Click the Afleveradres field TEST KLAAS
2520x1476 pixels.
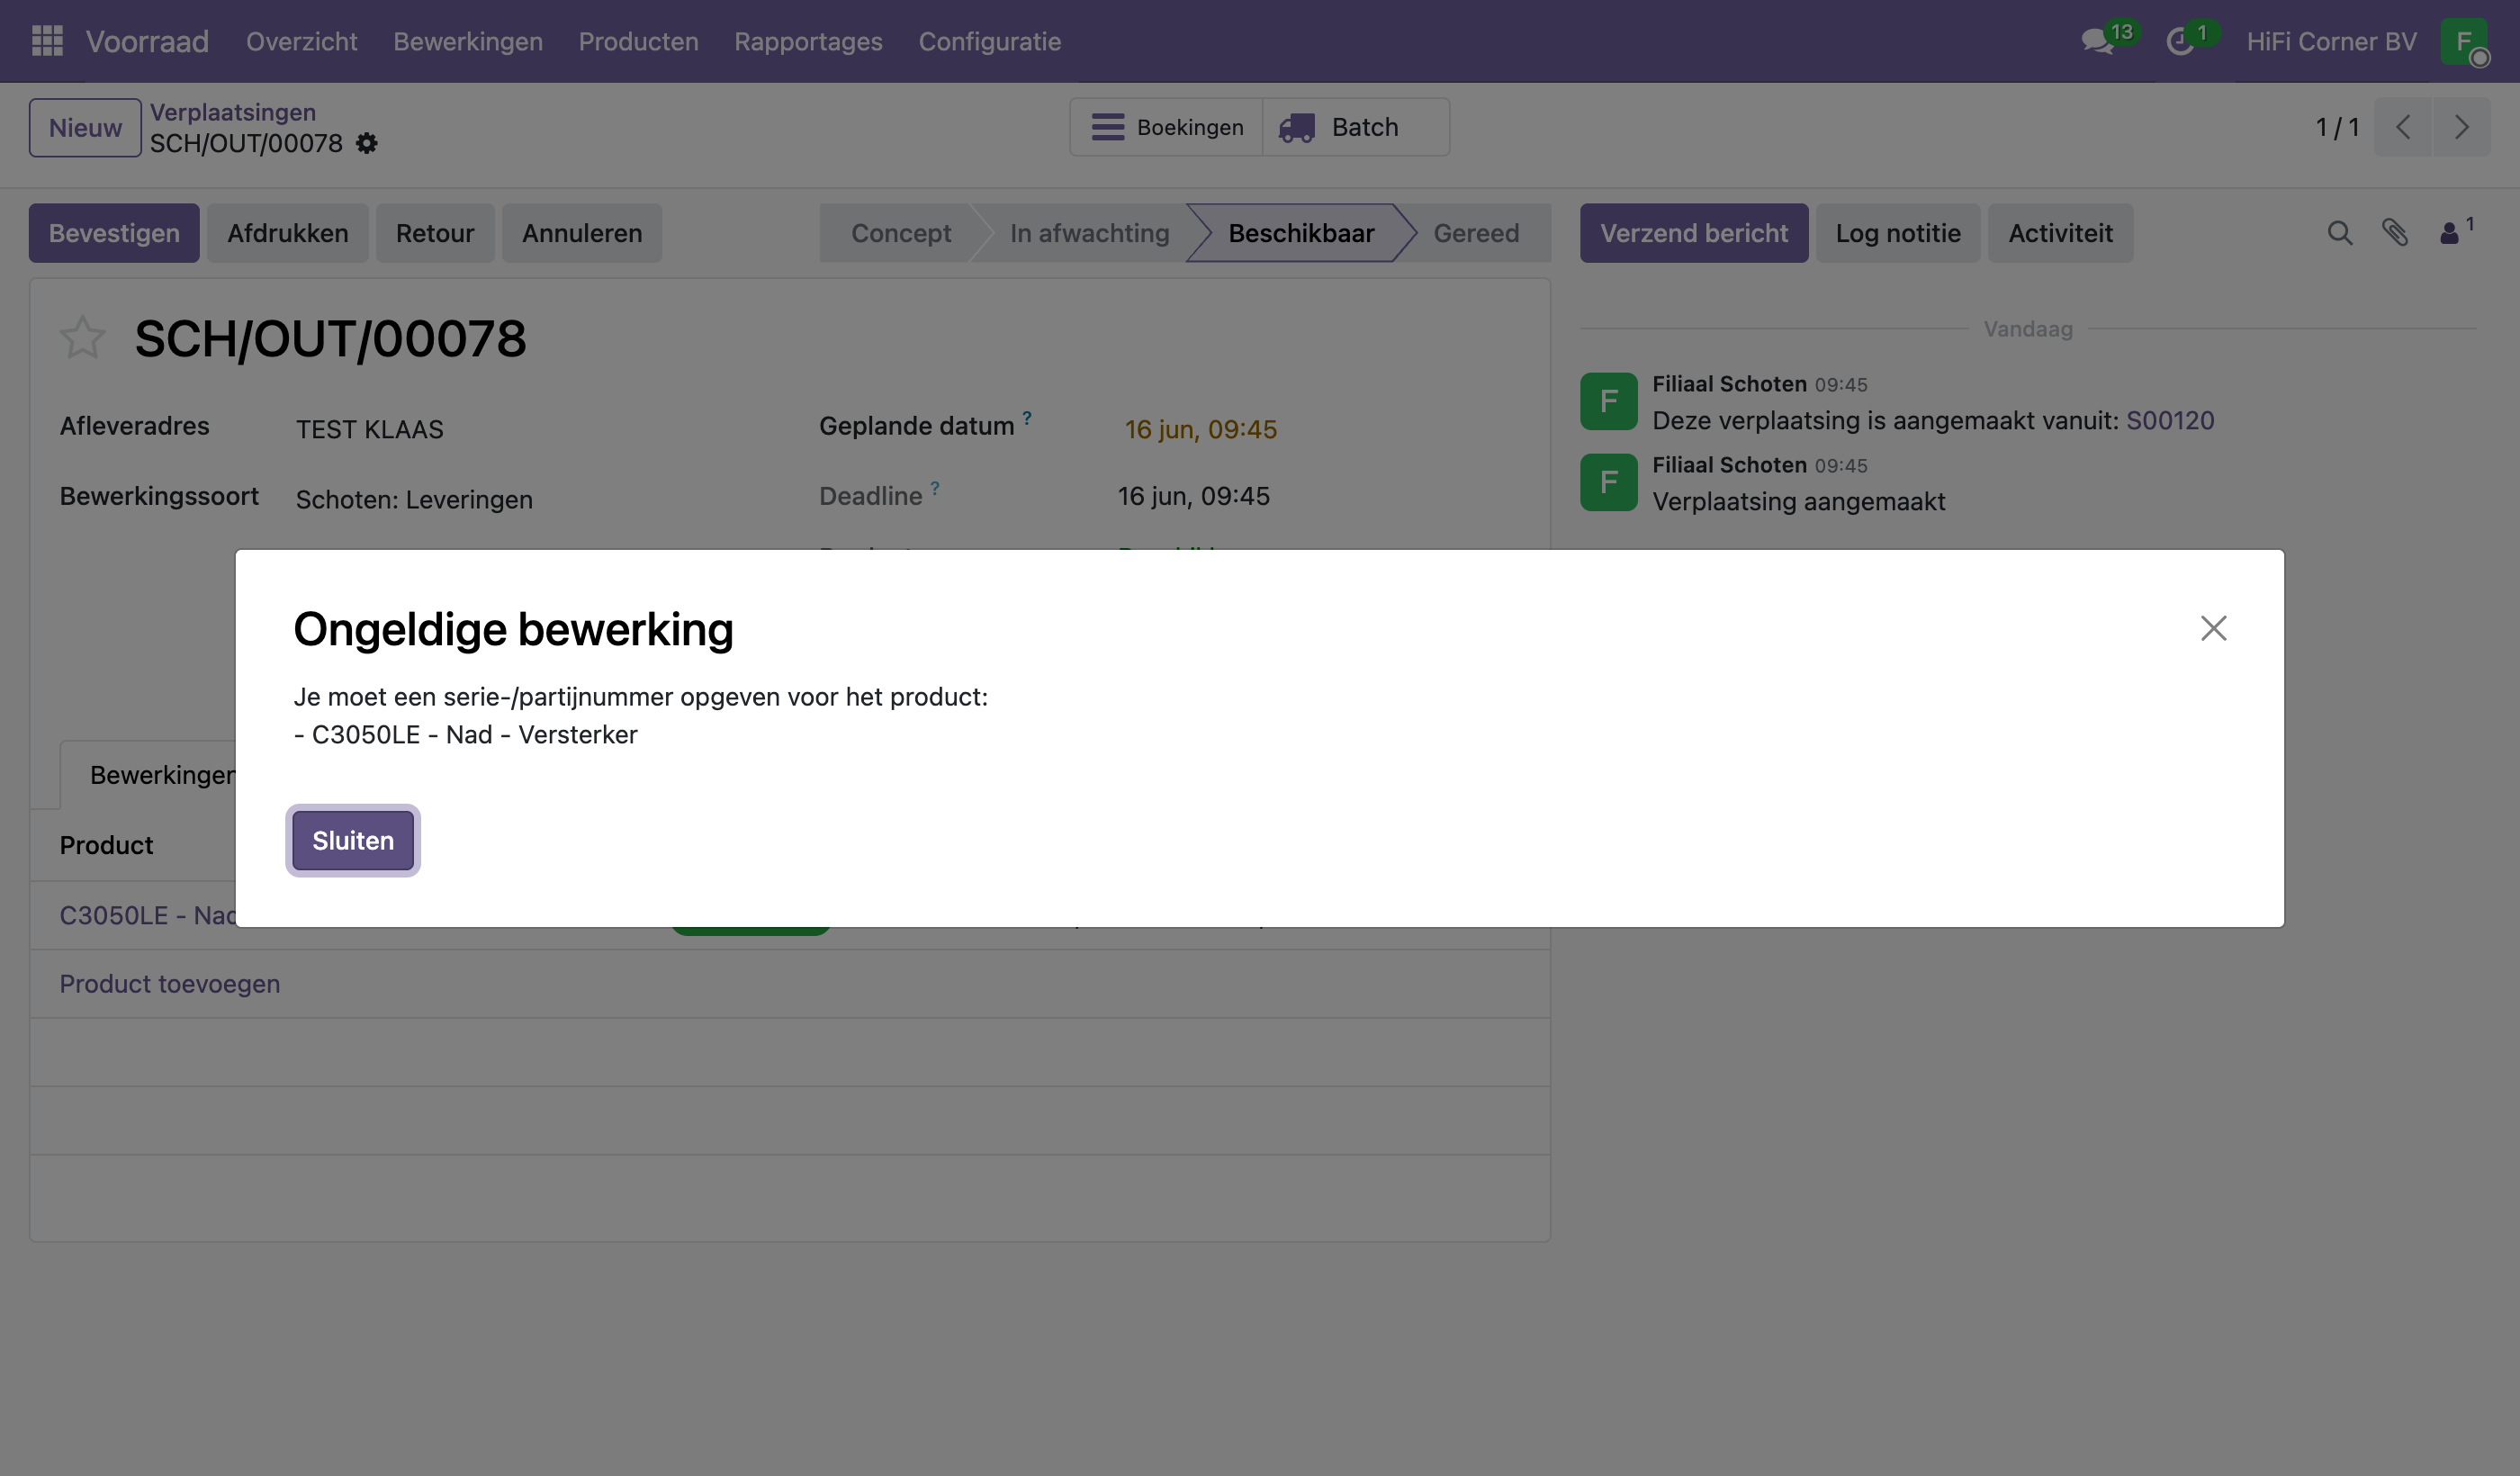pyautogui.click(x=370, y=429)
